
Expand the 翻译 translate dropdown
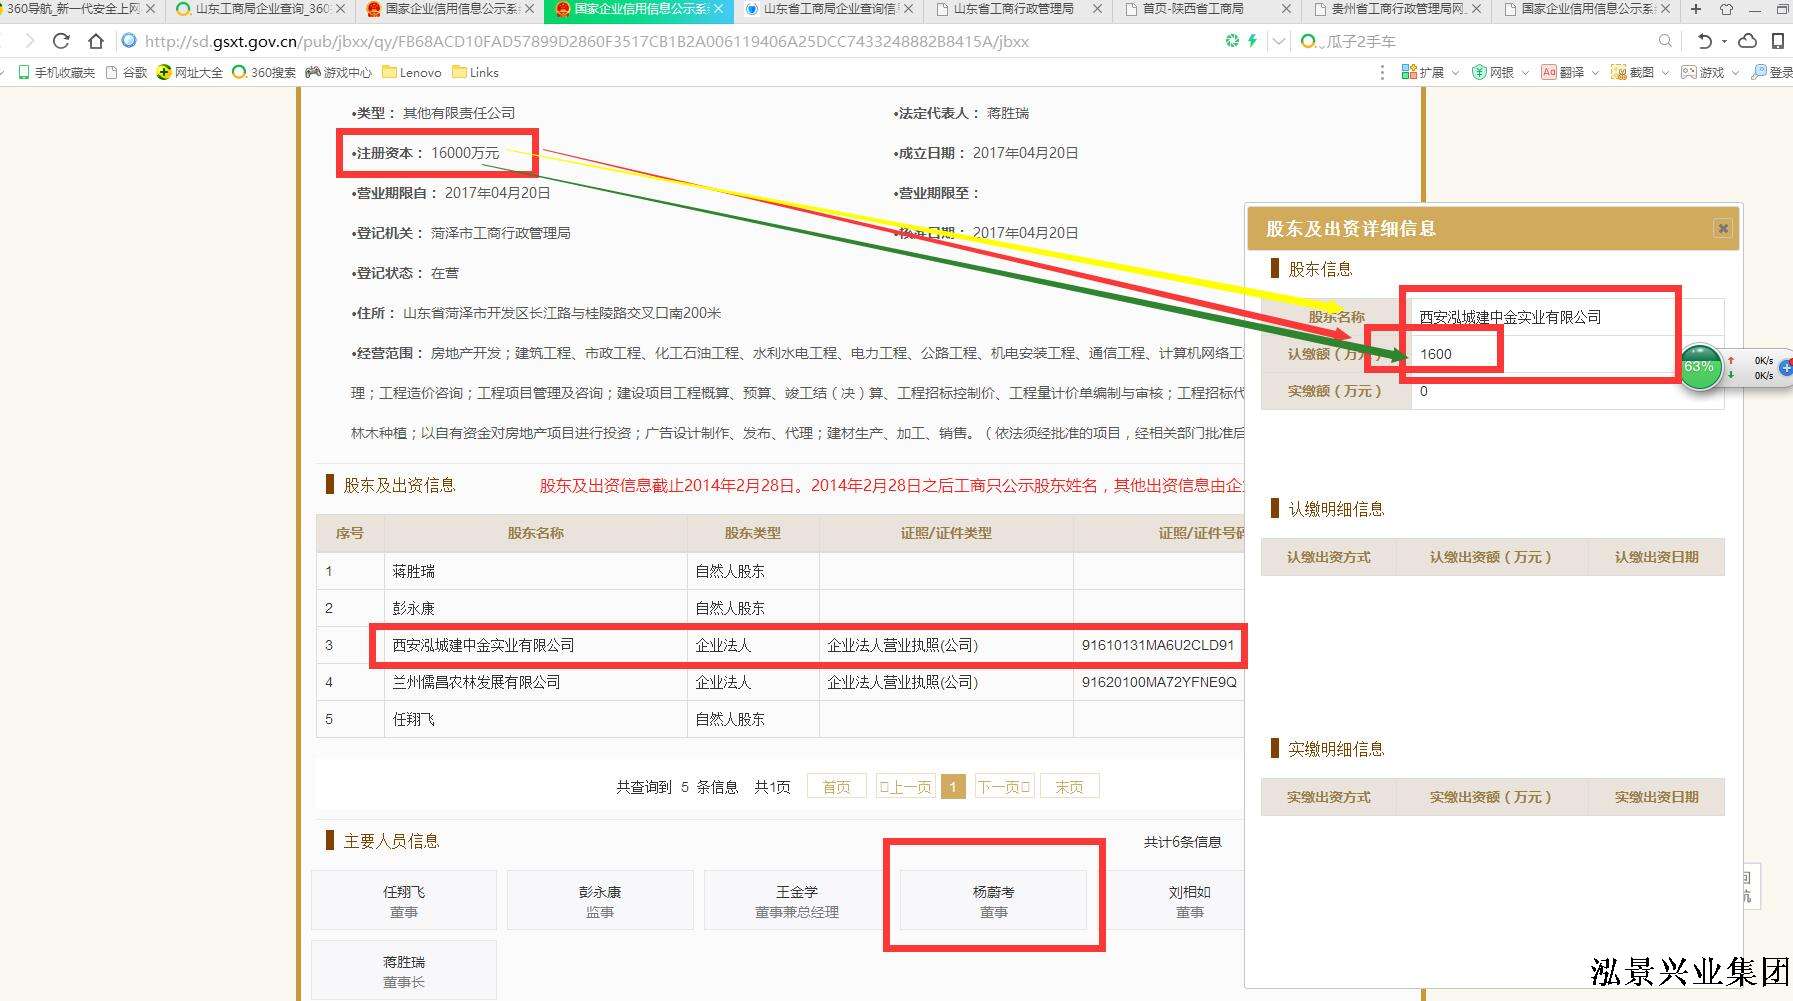pyautogui.click(x=1595, y=73)
